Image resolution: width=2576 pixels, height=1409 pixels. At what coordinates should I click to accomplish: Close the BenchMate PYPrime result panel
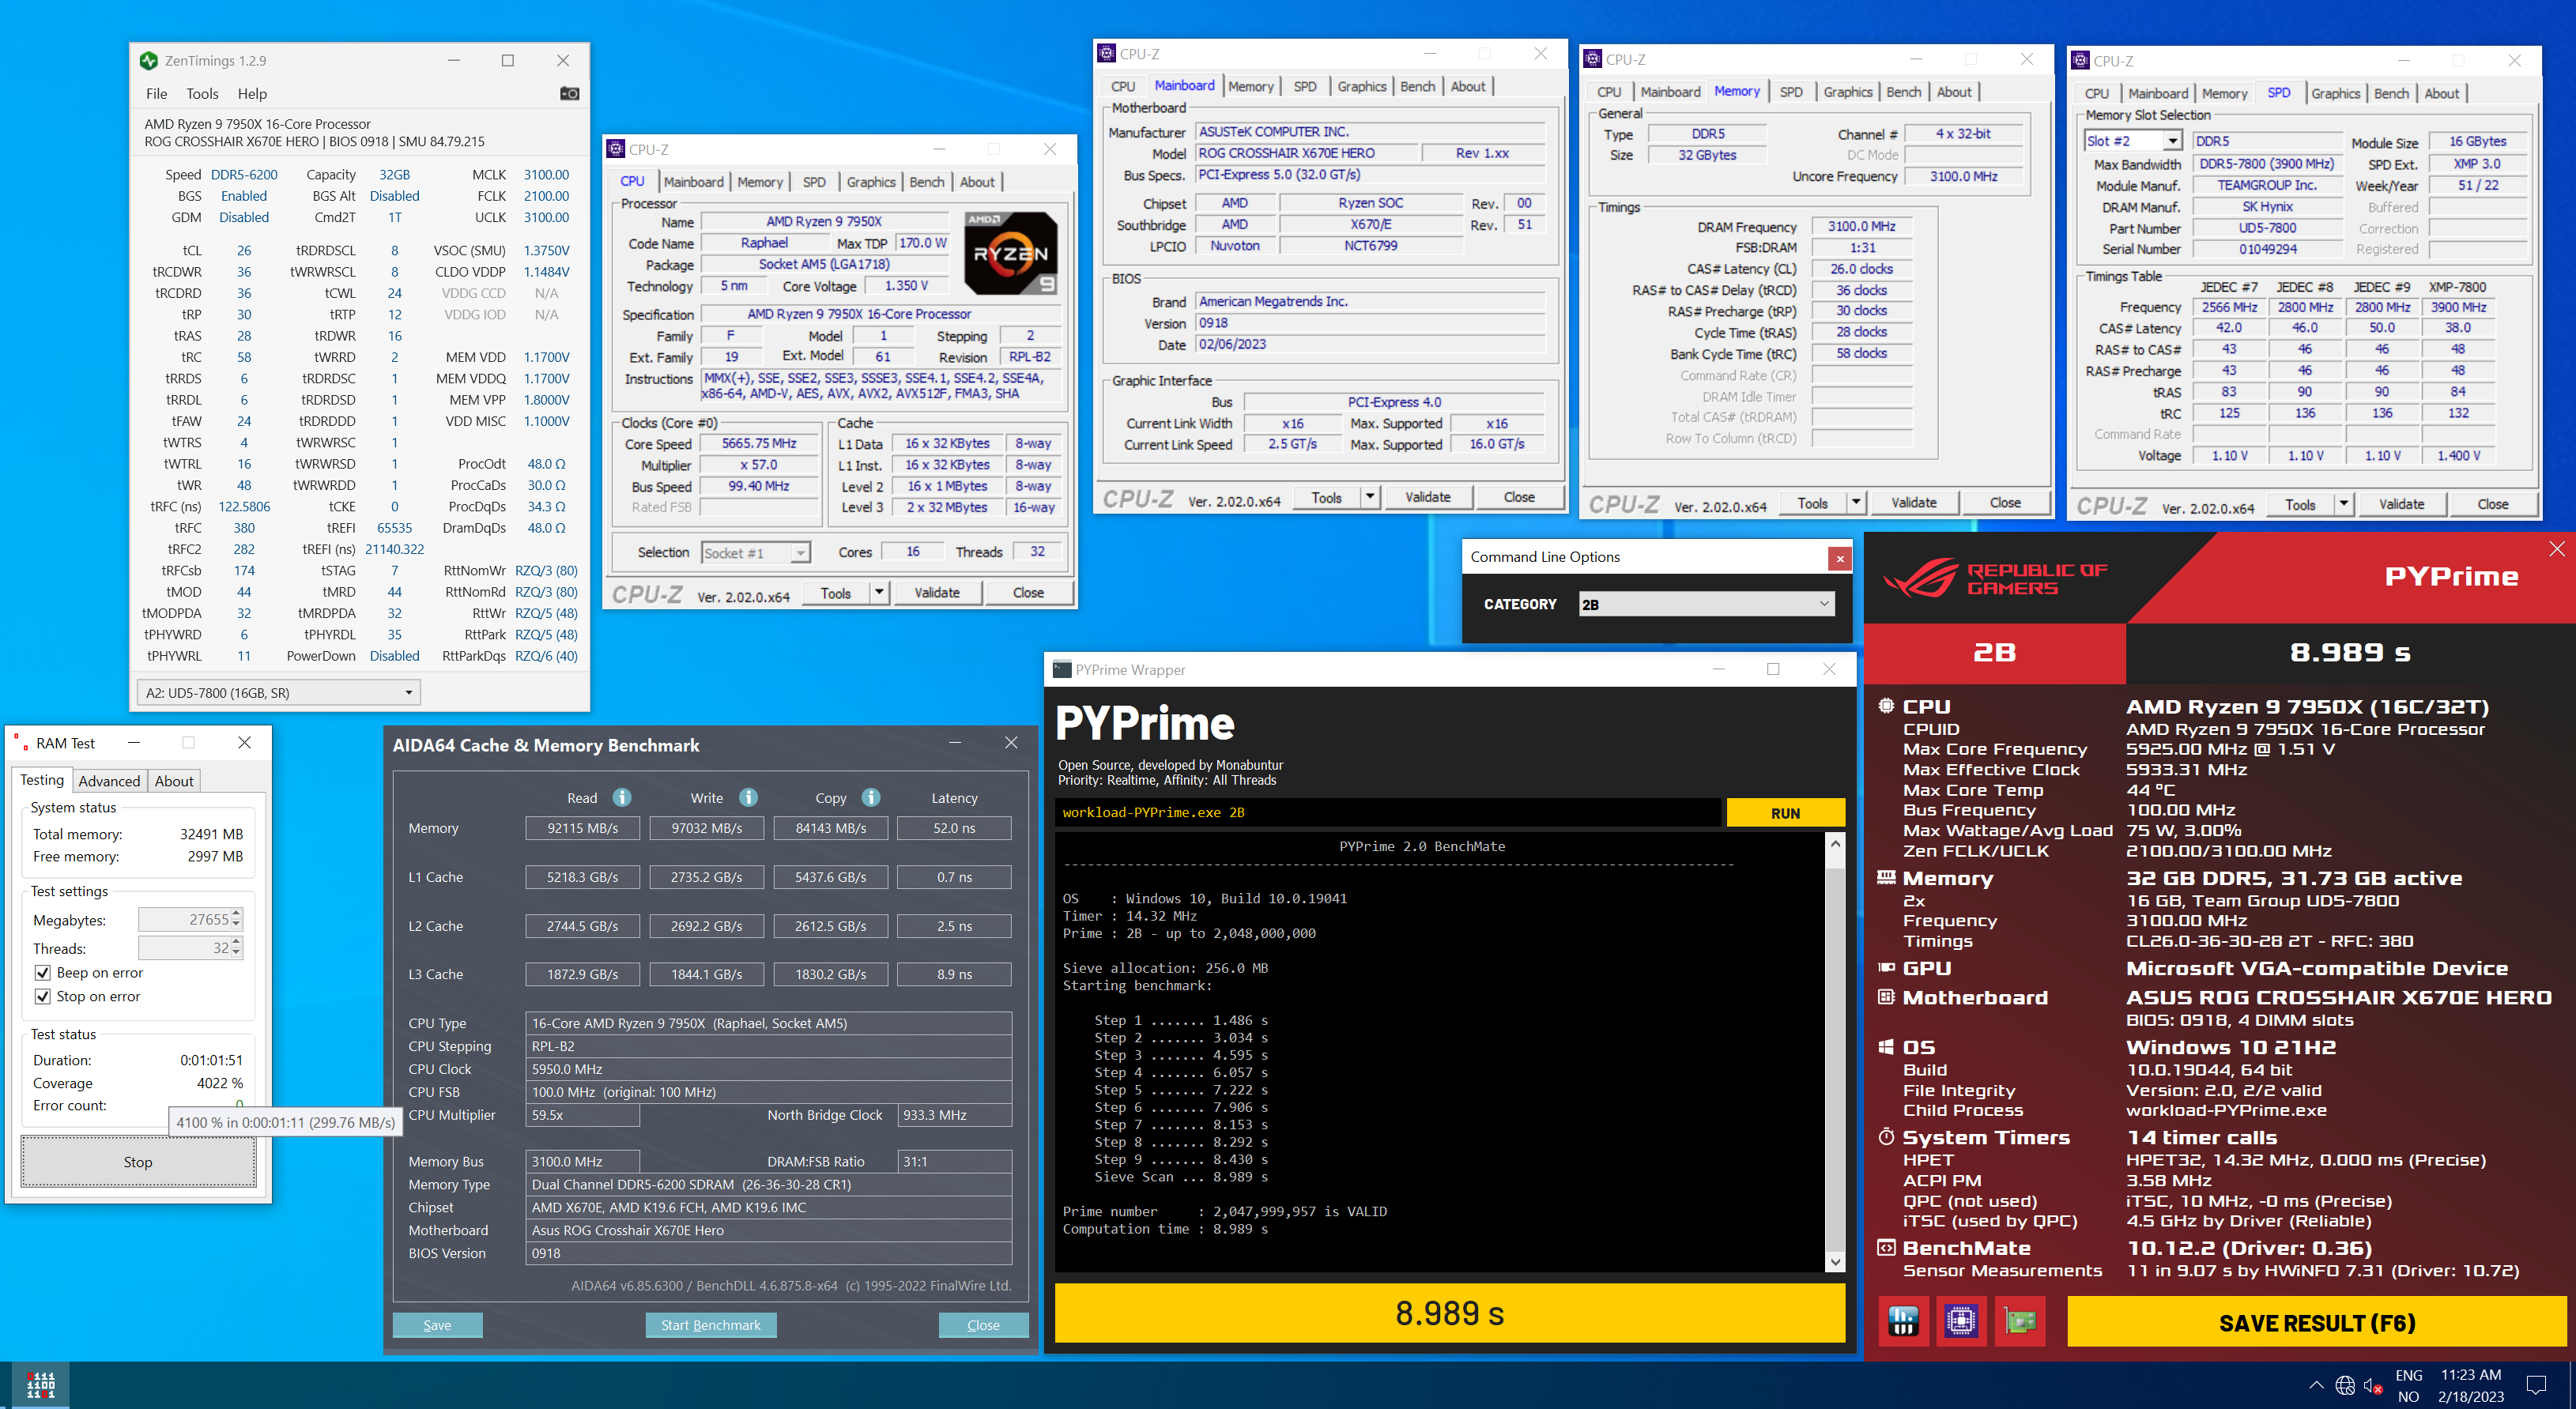2557,548
